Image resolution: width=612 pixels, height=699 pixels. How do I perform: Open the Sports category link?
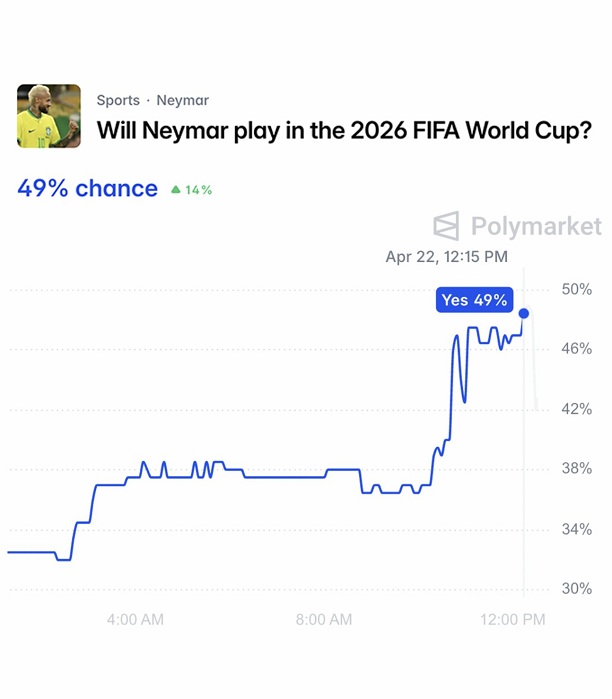[118, 100]
